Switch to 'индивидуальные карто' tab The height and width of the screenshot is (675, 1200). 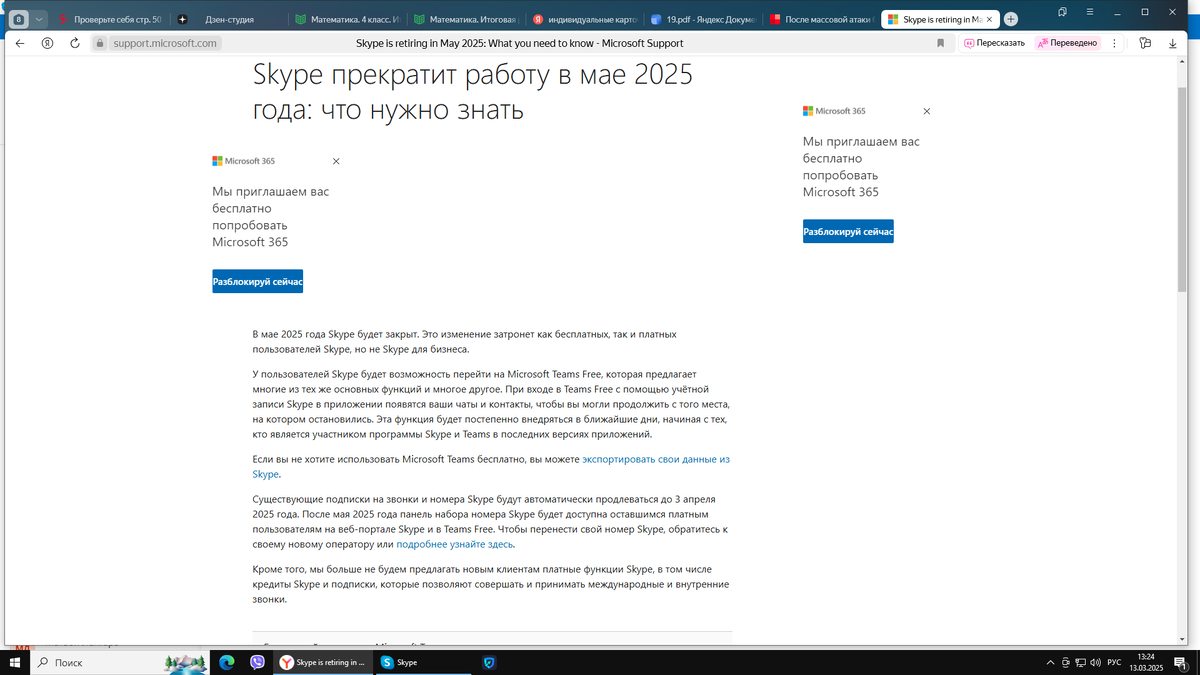[583, 19]
